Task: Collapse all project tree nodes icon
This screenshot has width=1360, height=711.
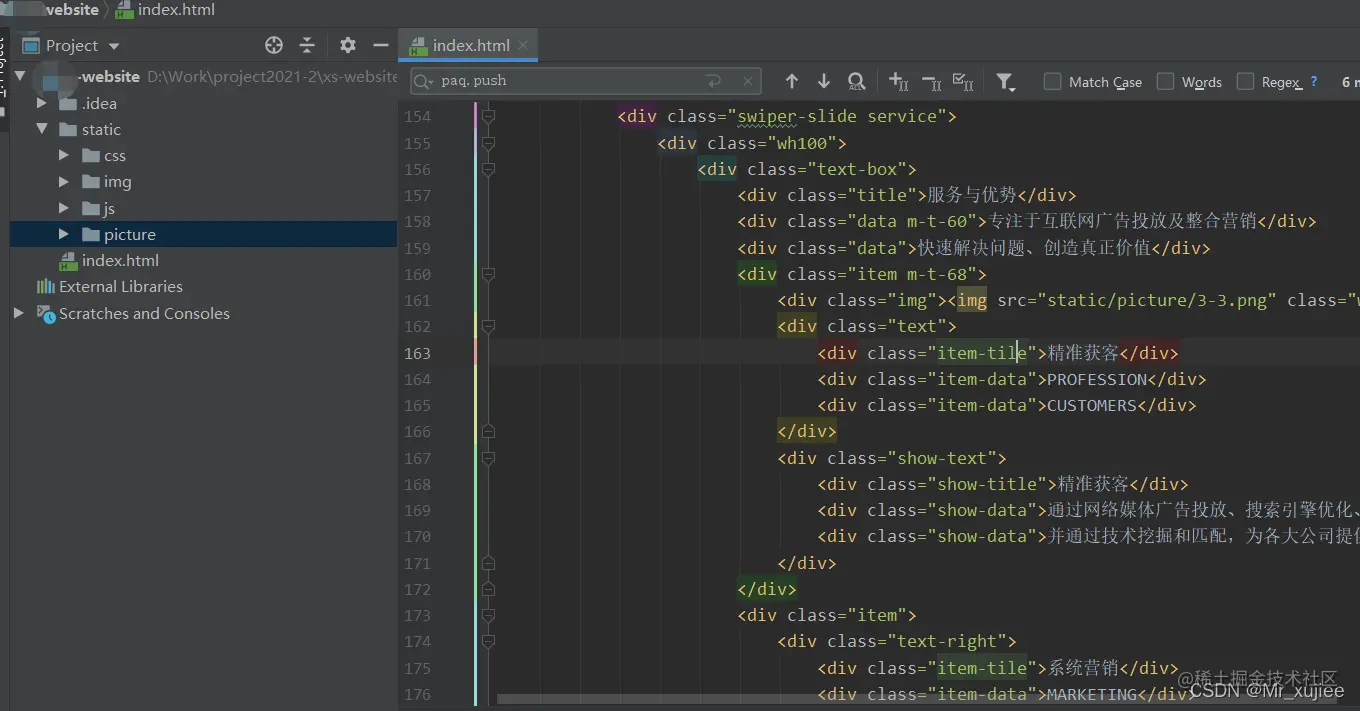Action: point(307,45)
